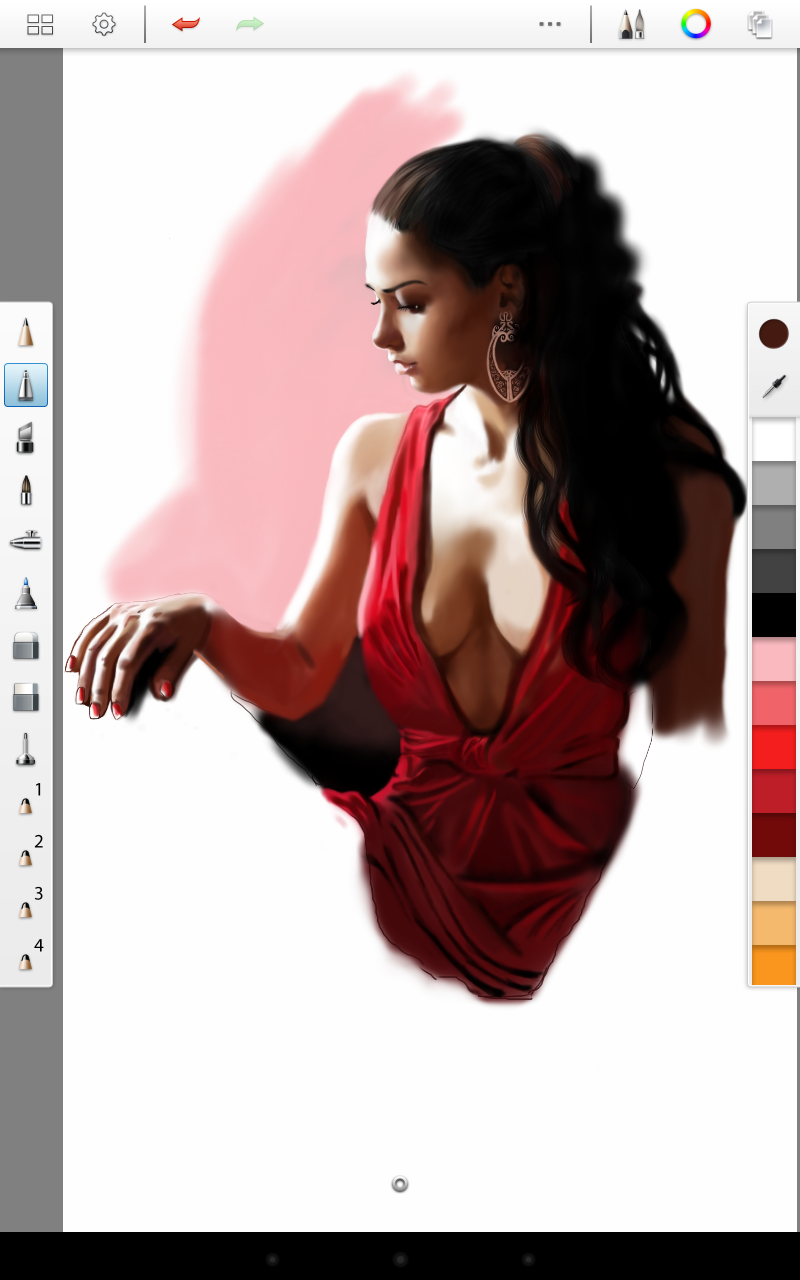Open the color wheel editor

click(696, 25)
